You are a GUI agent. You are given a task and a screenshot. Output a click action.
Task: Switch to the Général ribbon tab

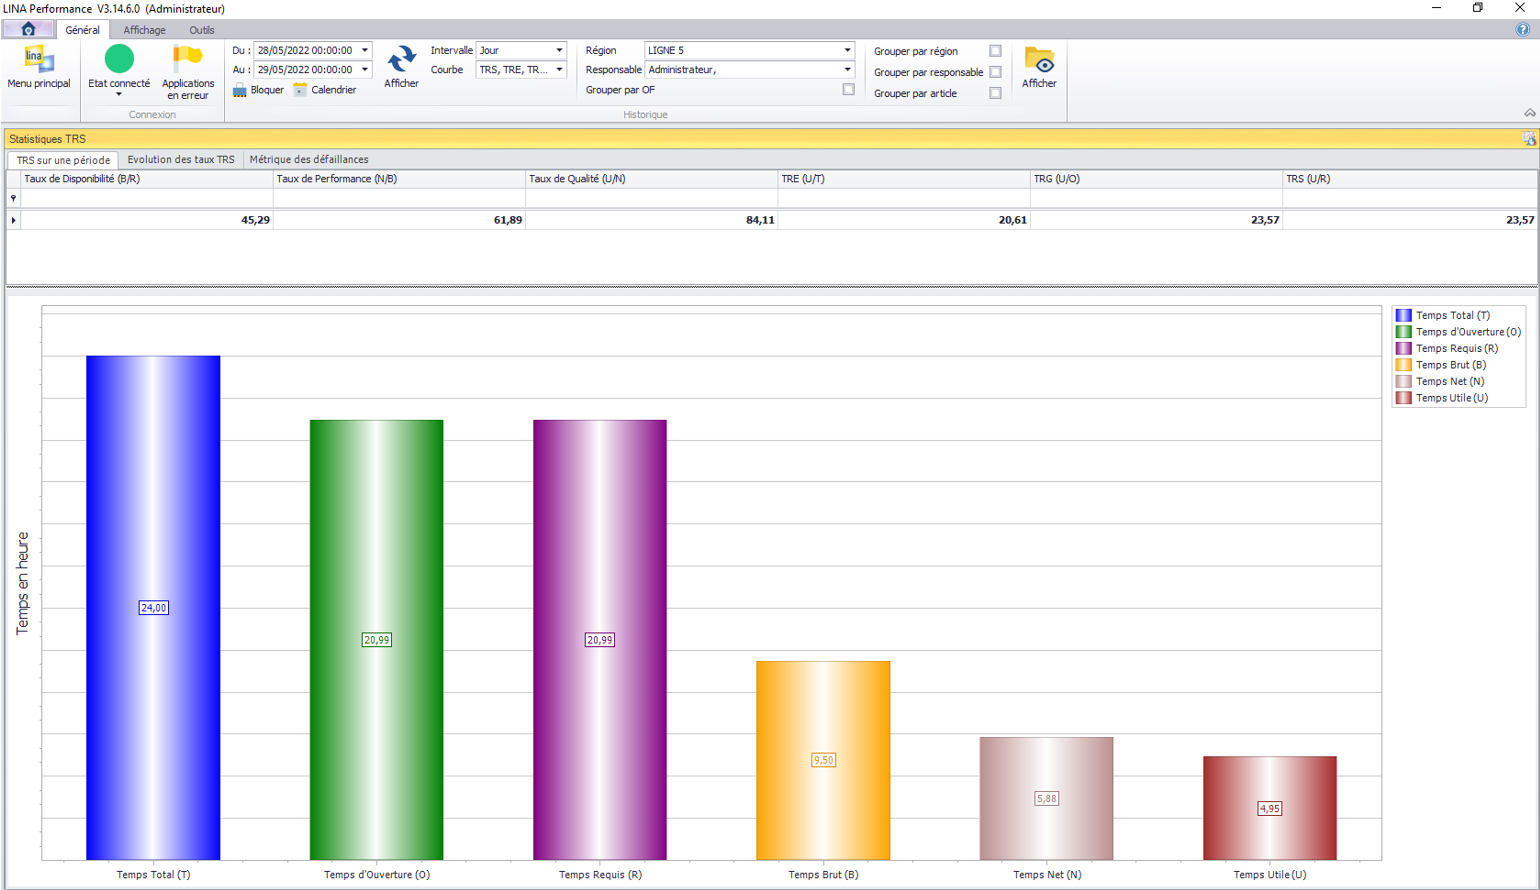click(x=82, y=30)
